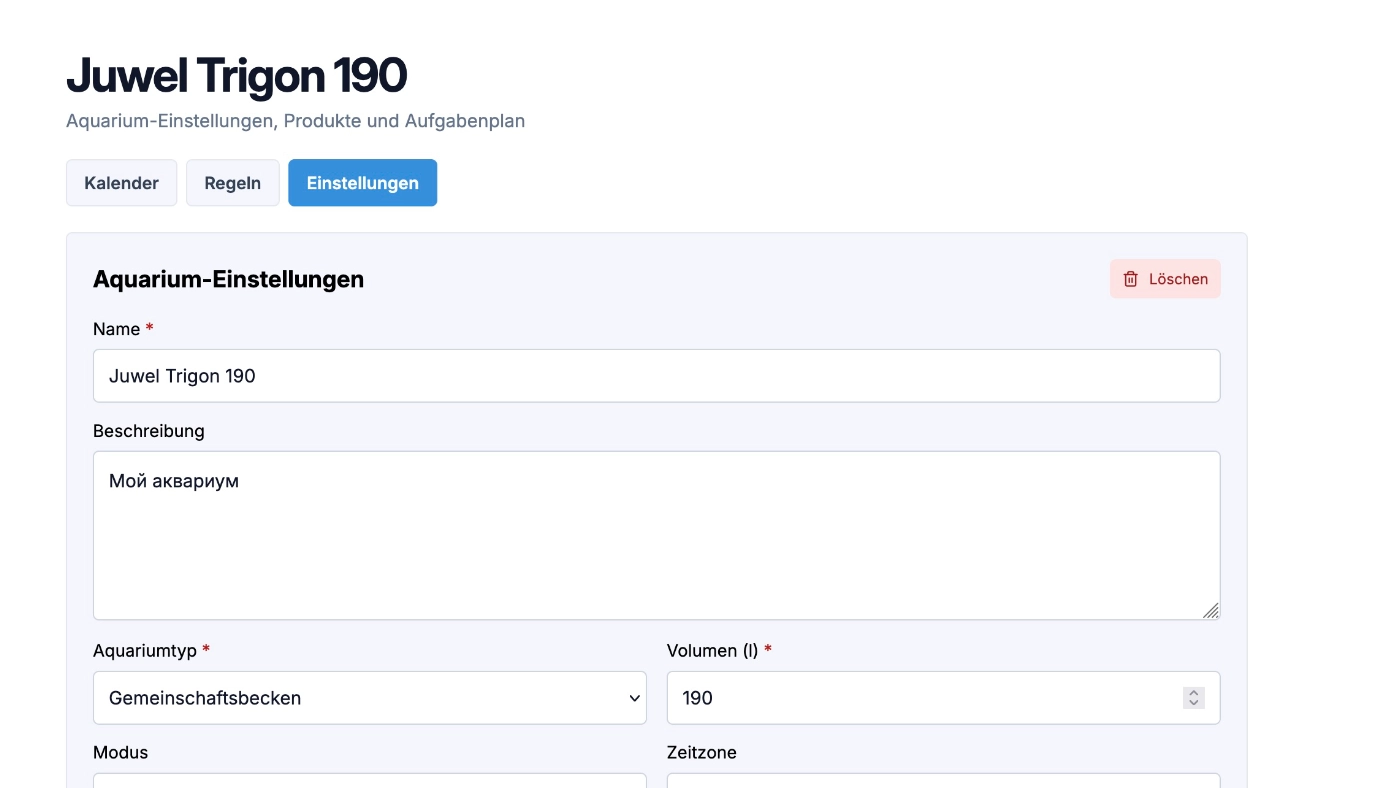Click the 'Aquarium-Einstellungen, Produkte und Aufgabenplan' subtitle

[296, 121]
